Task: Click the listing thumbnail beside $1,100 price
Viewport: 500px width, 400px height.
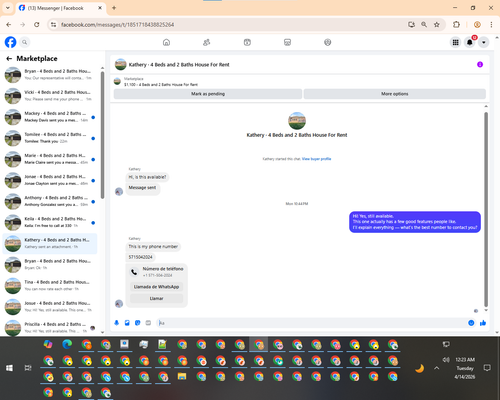Action: (x=117, y=81)
